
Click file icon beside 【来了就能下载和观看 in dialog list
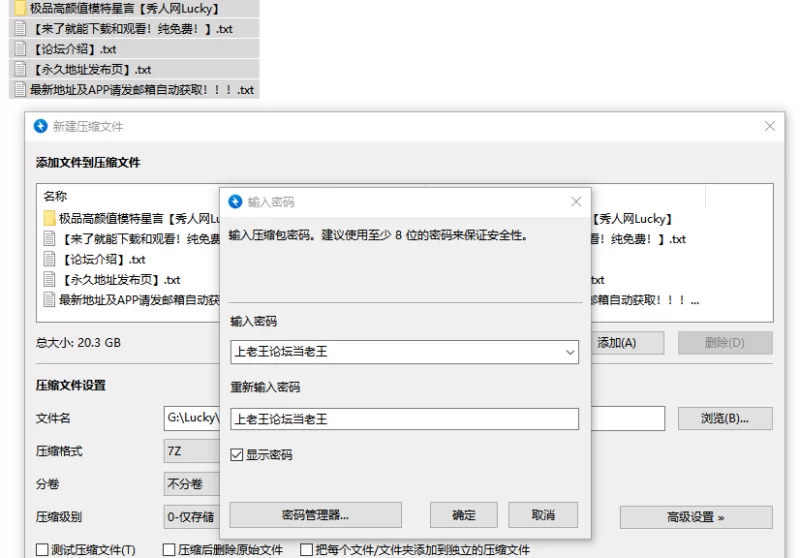pos(49,239)
